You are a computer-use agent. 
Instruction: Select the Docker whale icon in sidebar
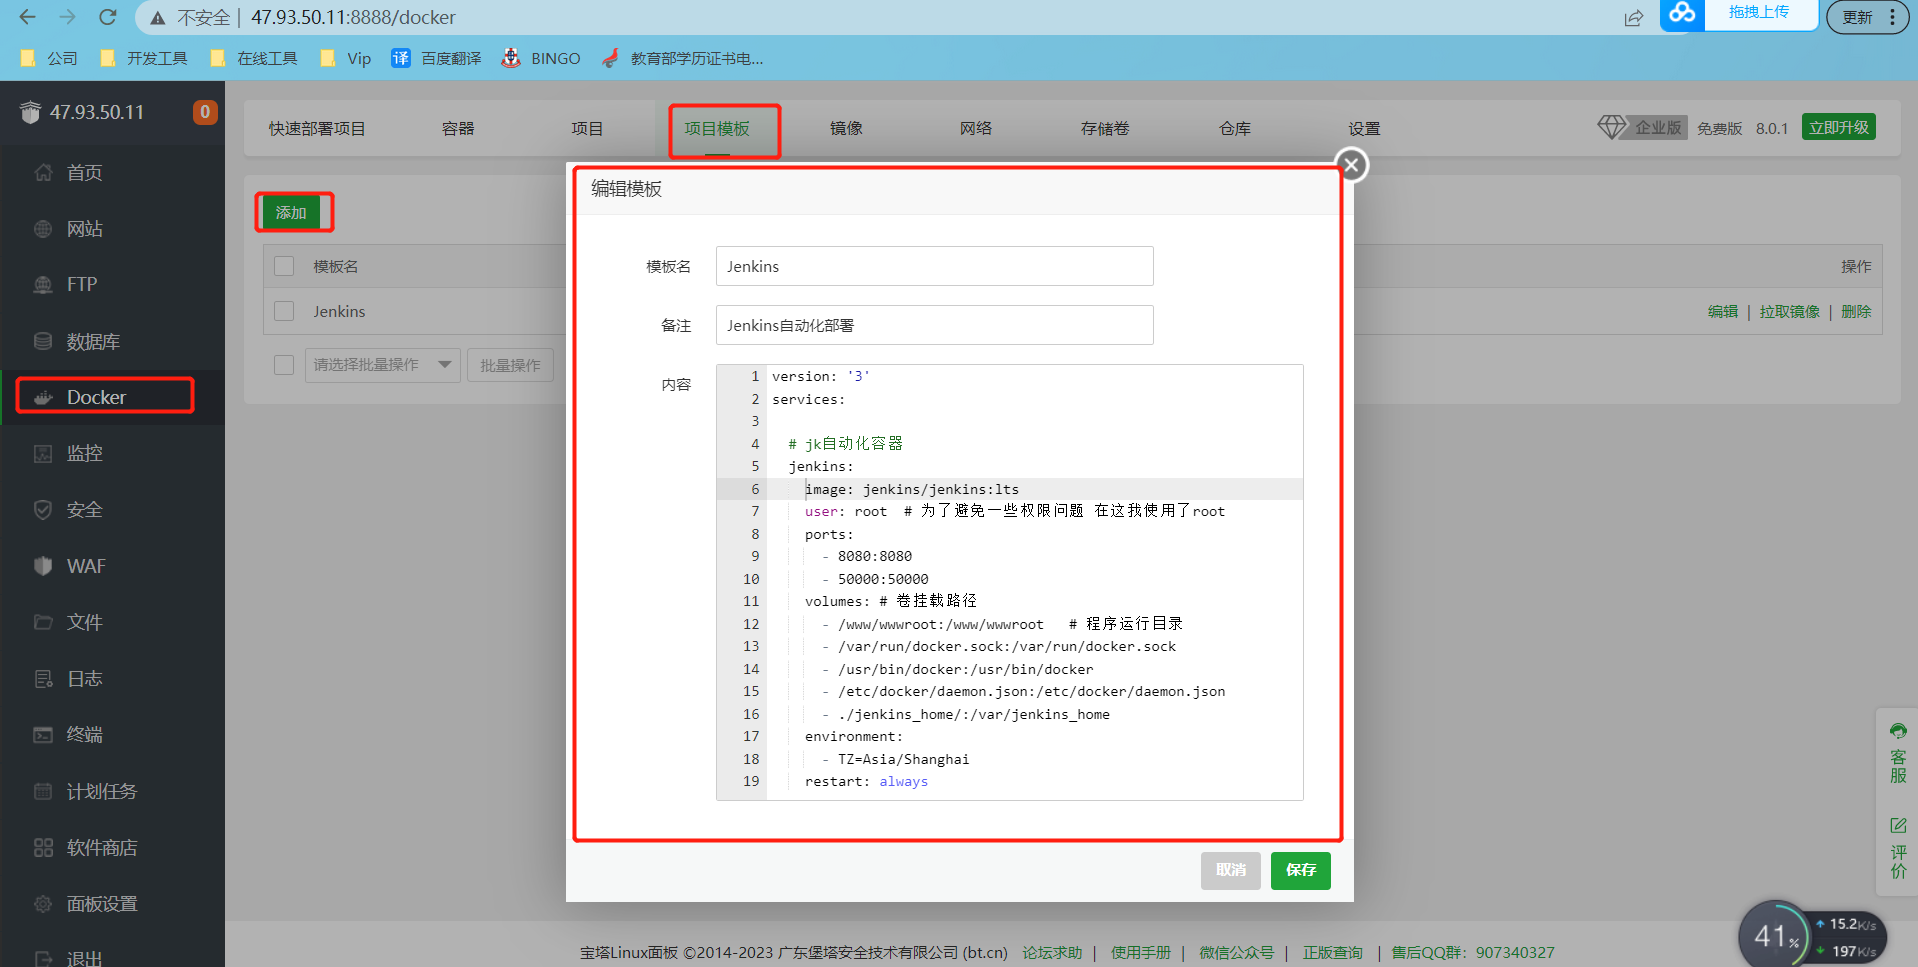(43, 398)
